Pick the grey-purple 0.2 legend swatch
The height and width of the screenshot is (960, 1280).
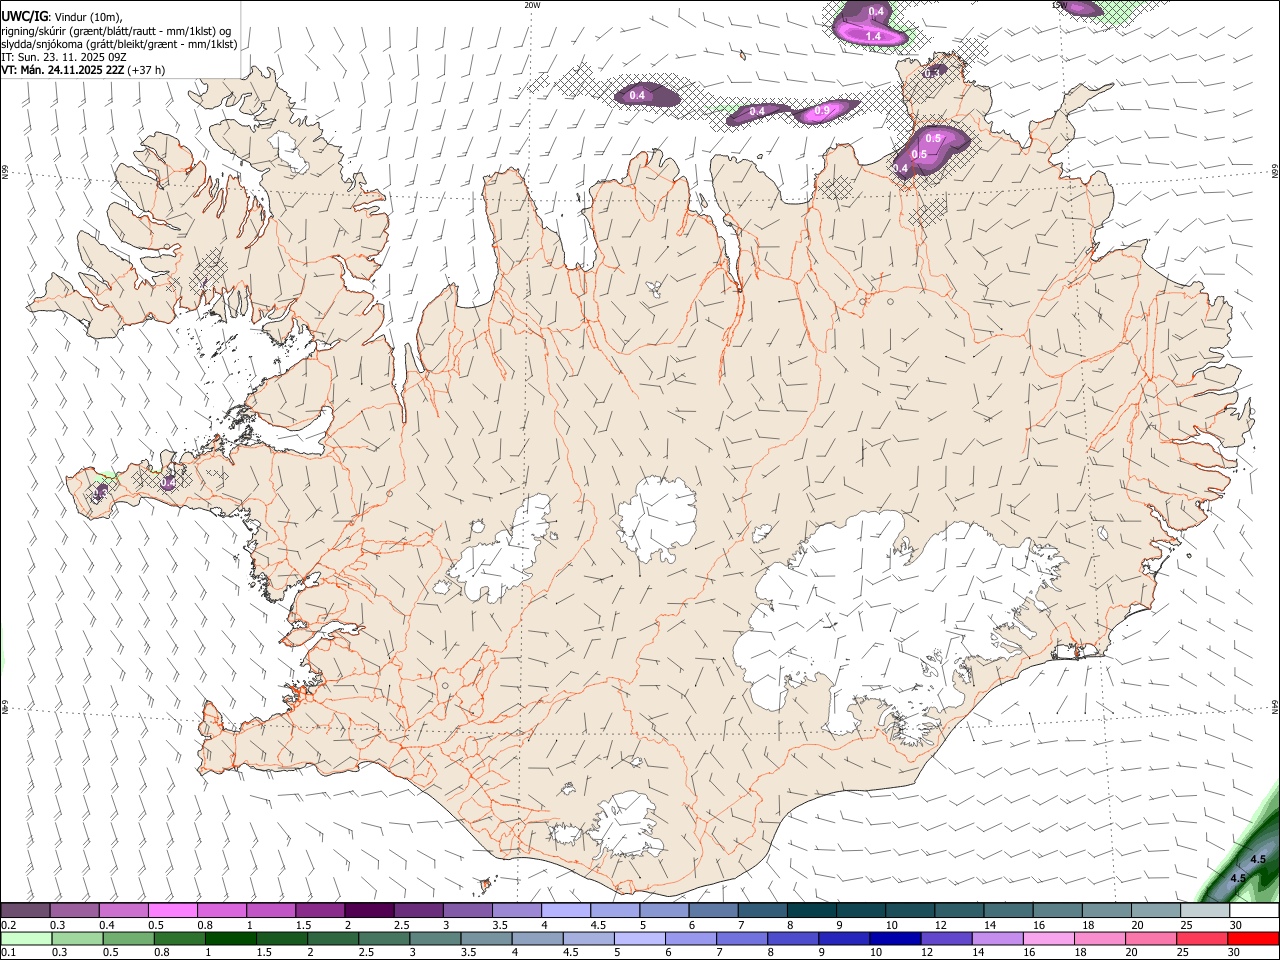coord(25,911)
